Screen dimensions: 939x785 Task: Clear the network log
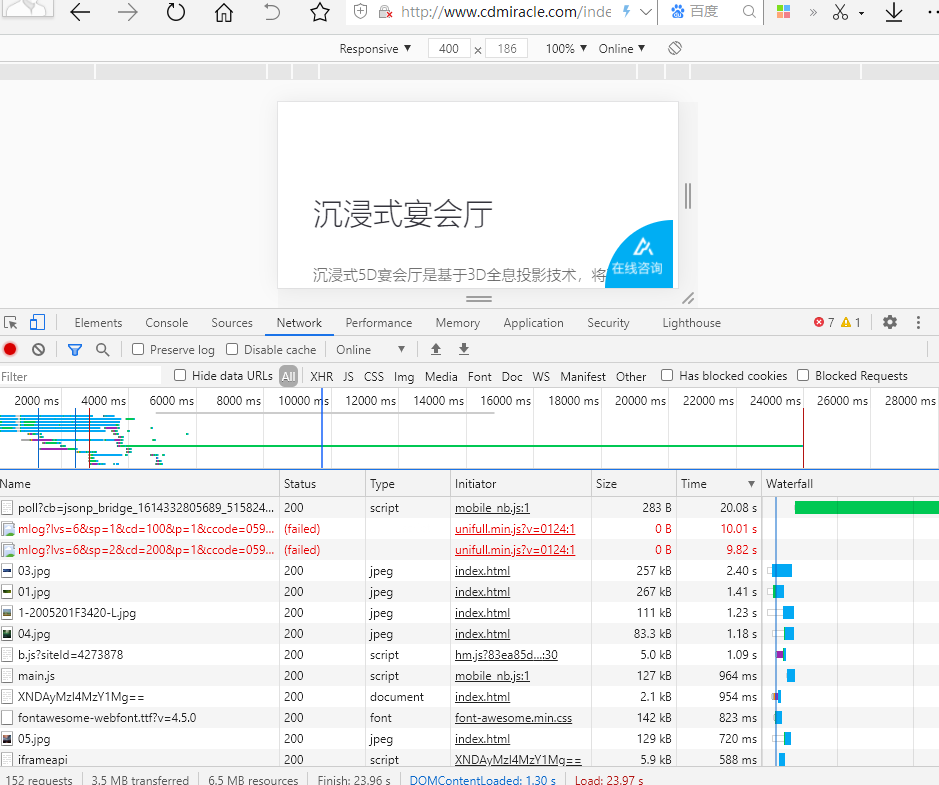click(38, 349)
